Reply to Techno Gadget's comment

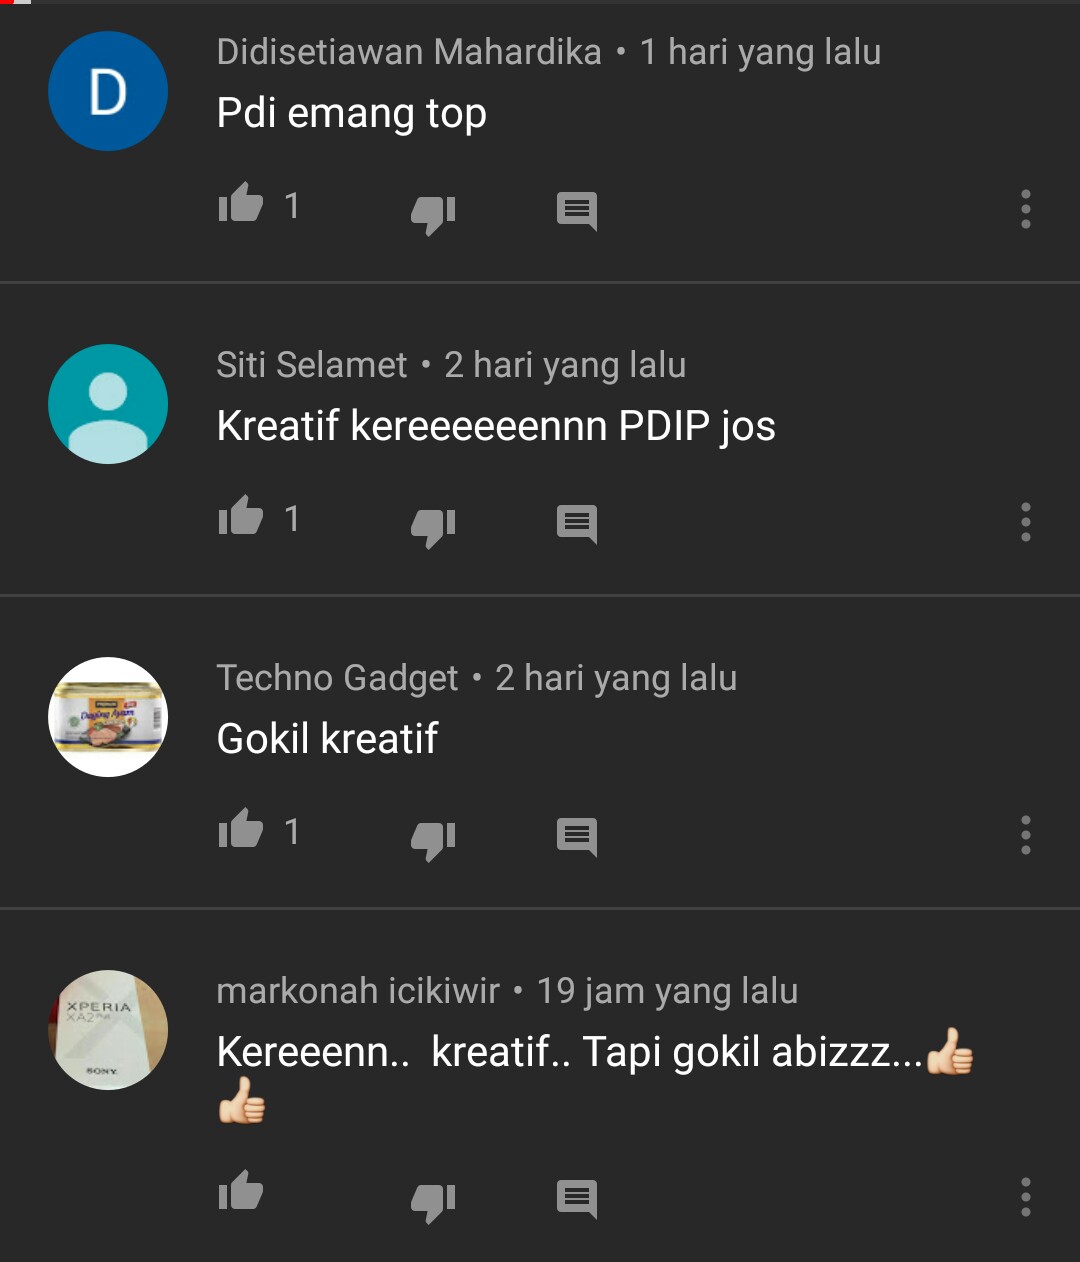coord(577,837)
